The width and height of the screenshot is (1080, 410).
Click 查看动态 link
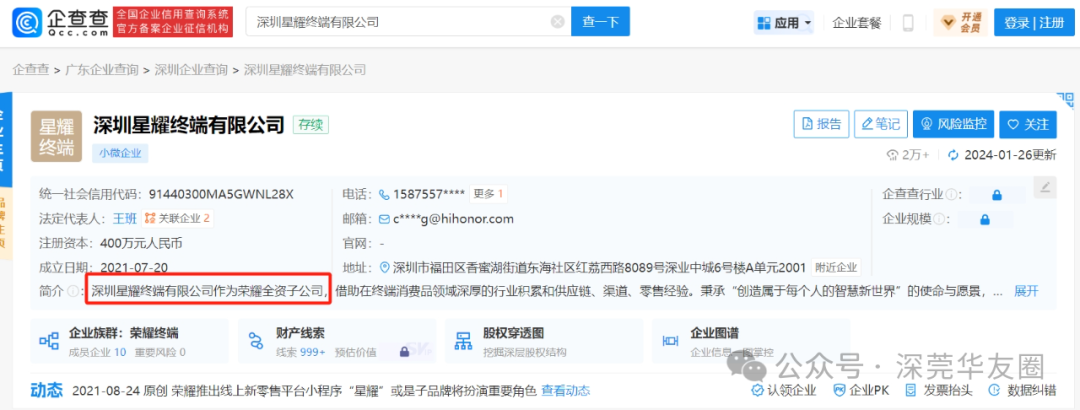click(565, 391)
